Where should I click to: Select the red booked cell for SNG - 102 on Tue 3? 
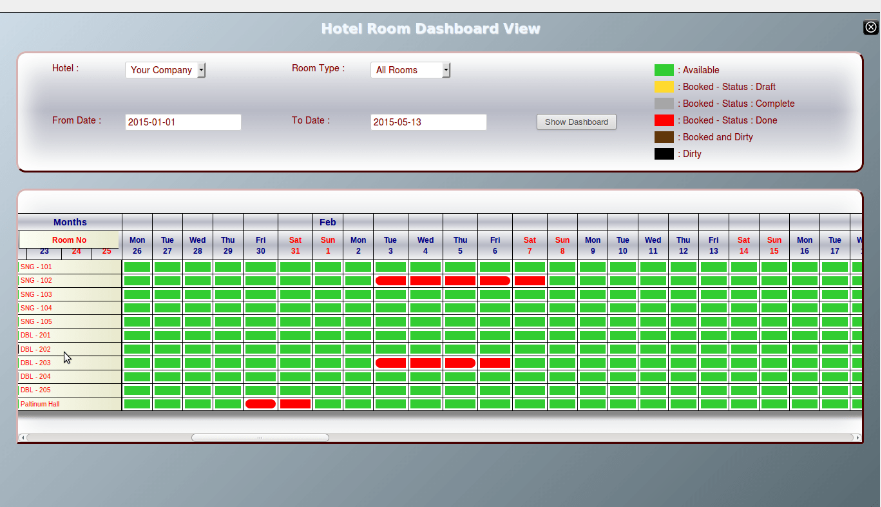[391, 281]
